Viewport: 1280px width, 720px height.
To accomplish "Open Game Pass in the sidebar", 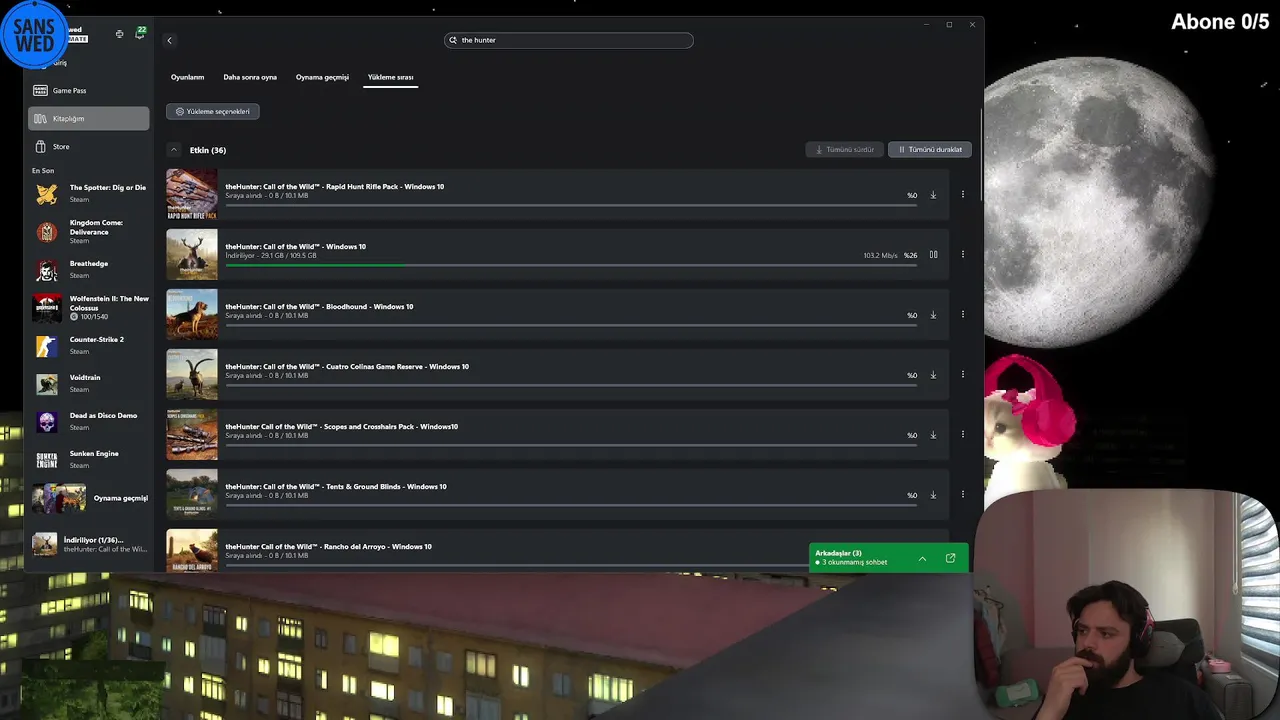I will tap(89, 90).
